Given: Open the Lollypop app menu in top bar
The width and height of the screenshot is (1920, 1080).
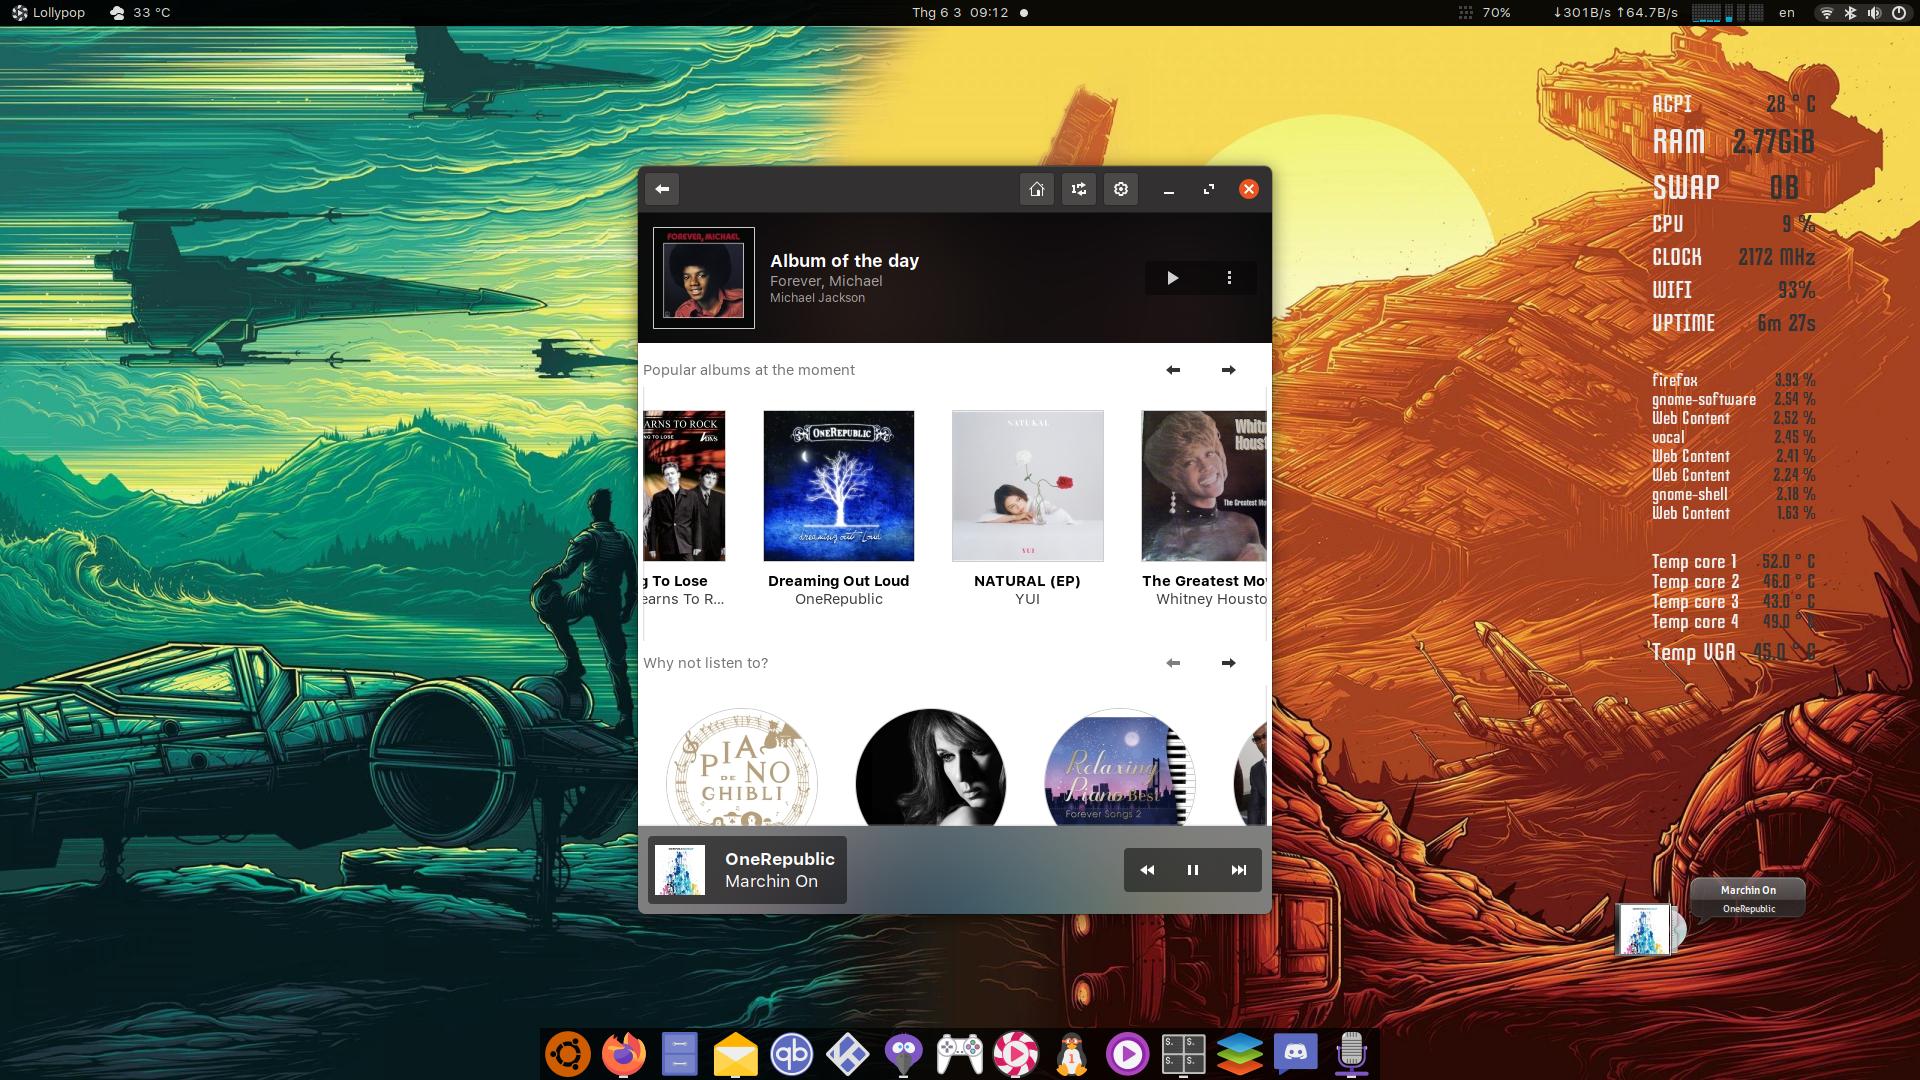Looking at the screenshot, I should [48, 13].
